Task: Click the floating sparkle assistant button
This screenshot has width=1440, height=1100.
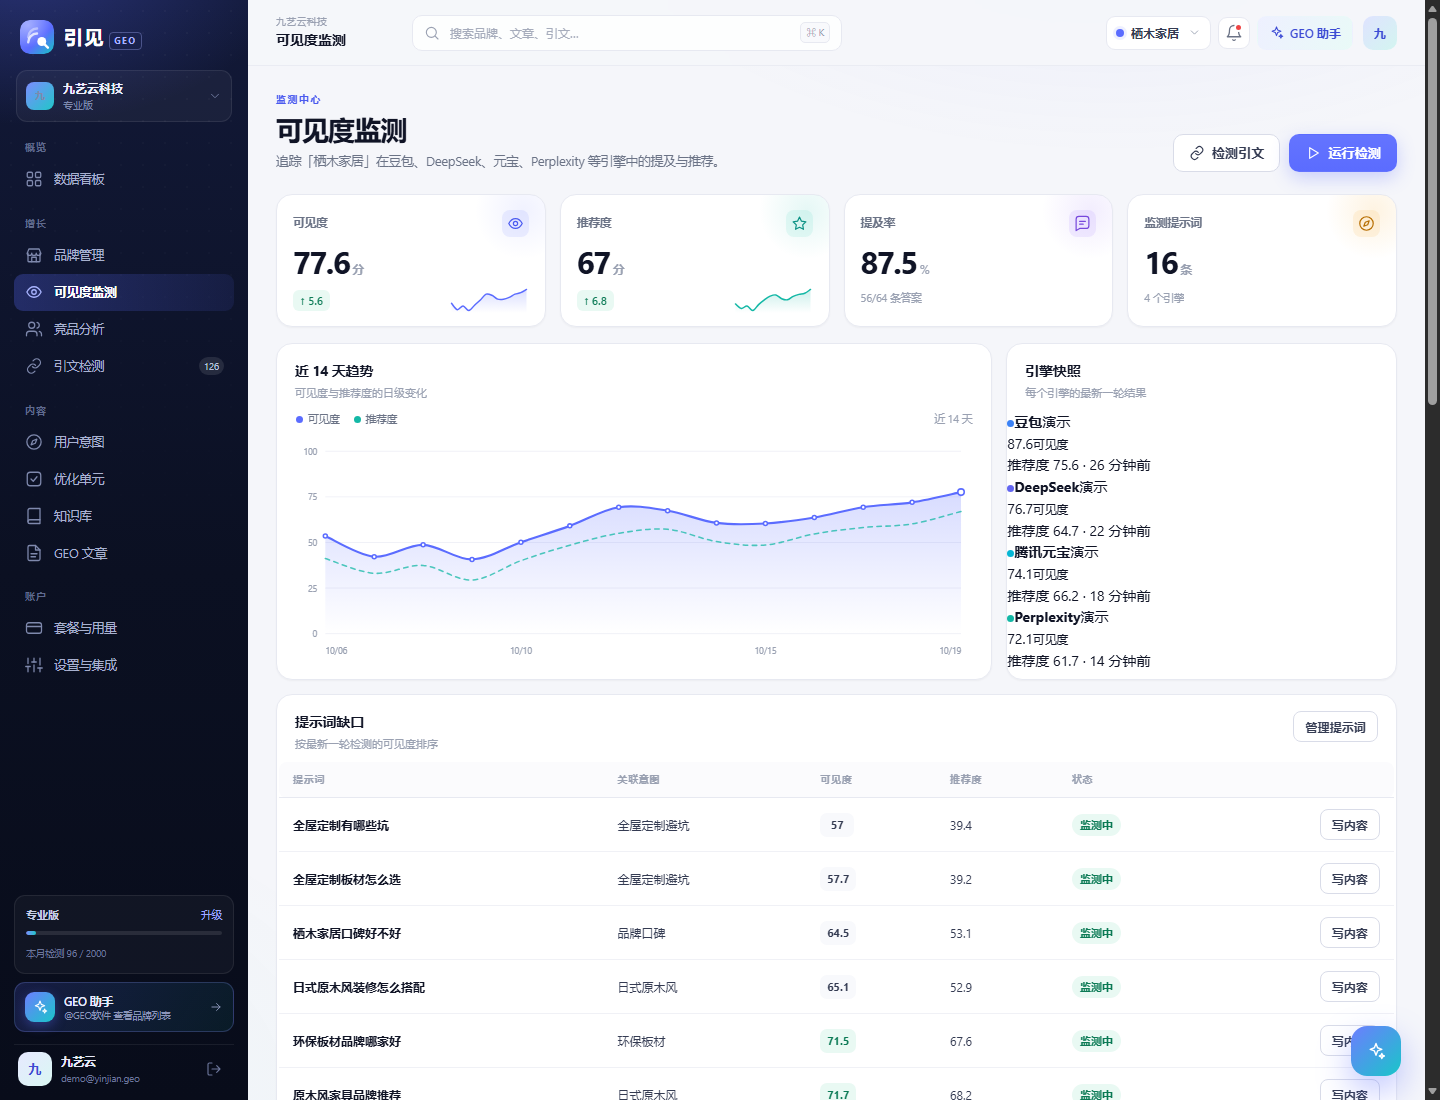Action: click(x=1376, y=1051)
